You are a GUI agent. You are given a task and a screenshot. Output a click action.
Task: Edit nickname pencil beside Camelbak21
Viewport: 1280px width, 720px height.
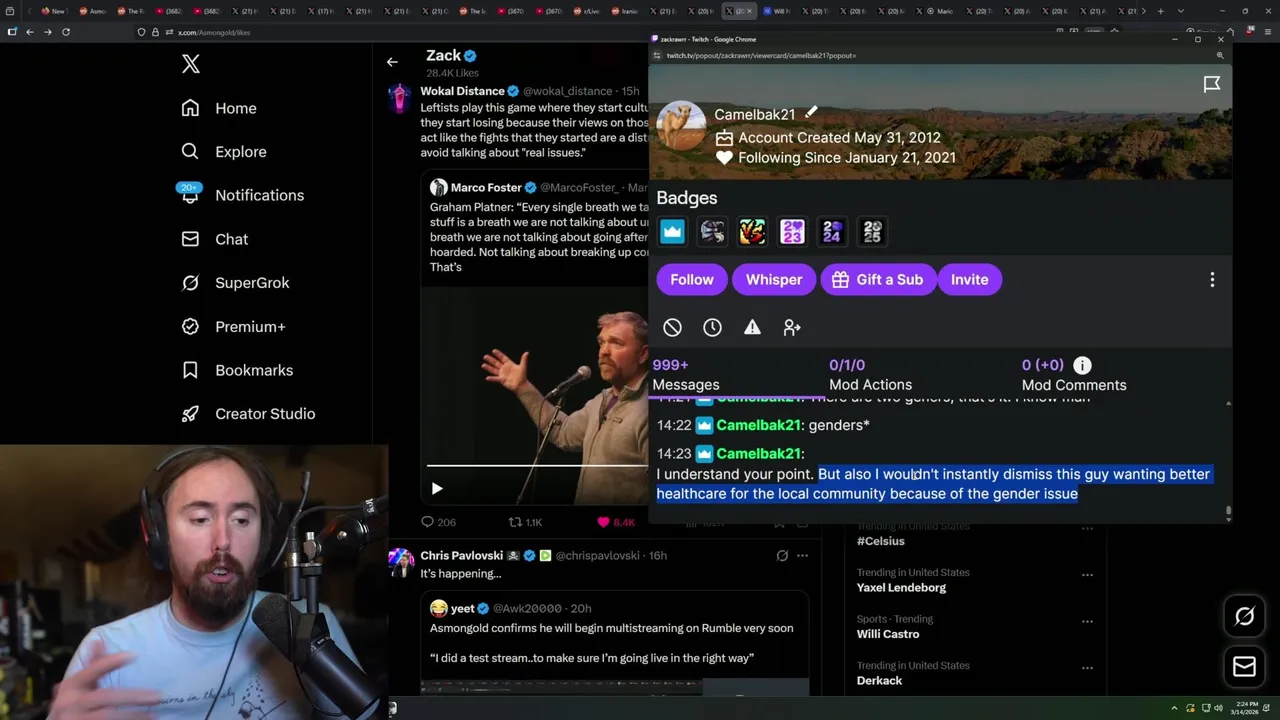[812, 113]
